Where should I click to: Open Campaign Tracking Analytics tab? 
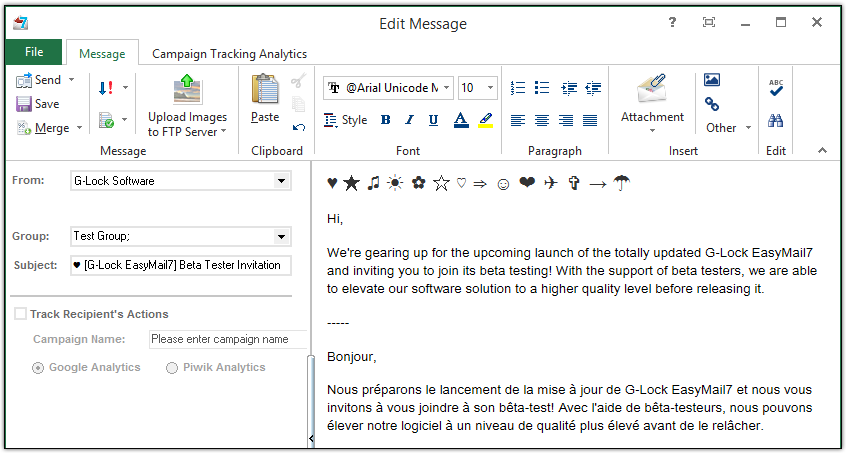[229, 54]
